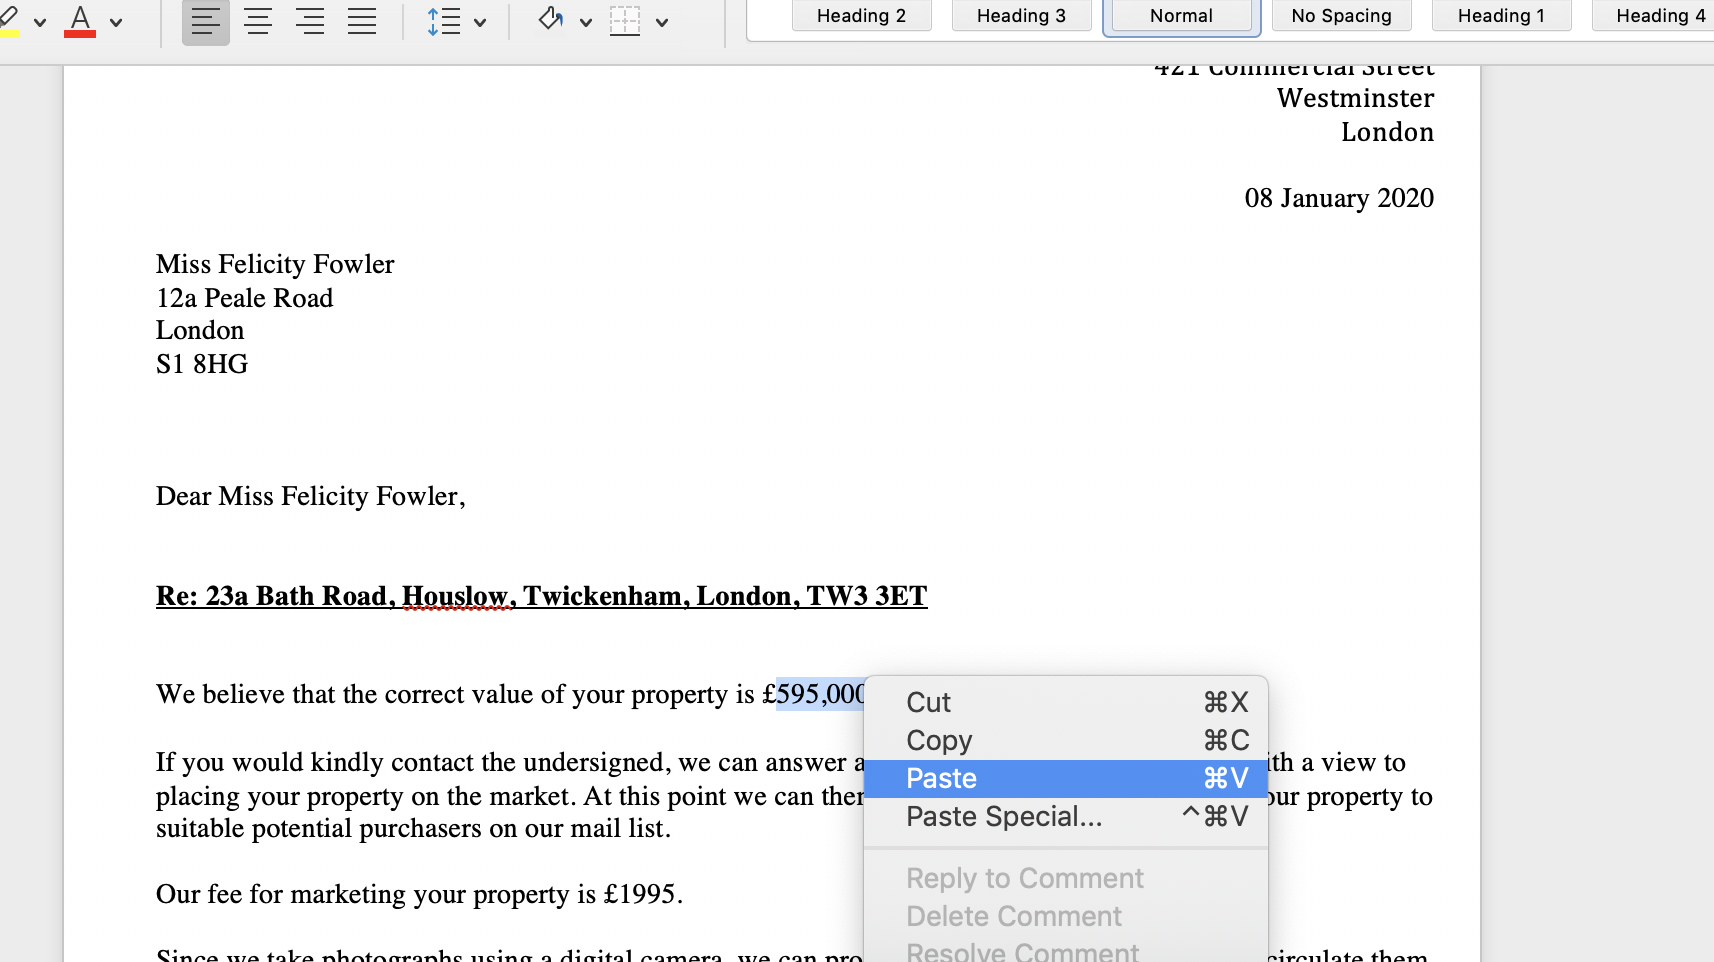This screenshot has width=1714, height=962.
Task: Apply the Heading 1 style
Action: [1501, 16]
